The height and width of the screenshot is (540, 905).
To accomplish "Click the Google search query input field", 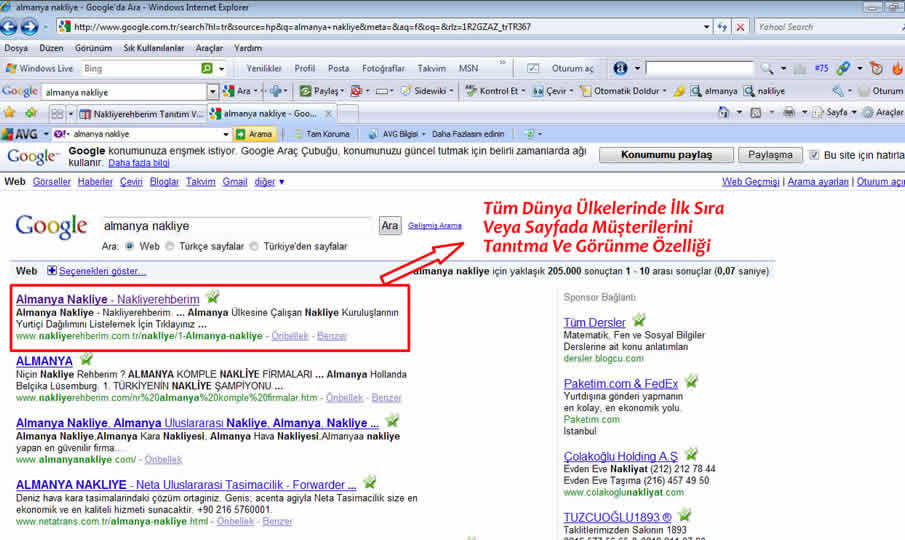I will [x=236, y=226].
